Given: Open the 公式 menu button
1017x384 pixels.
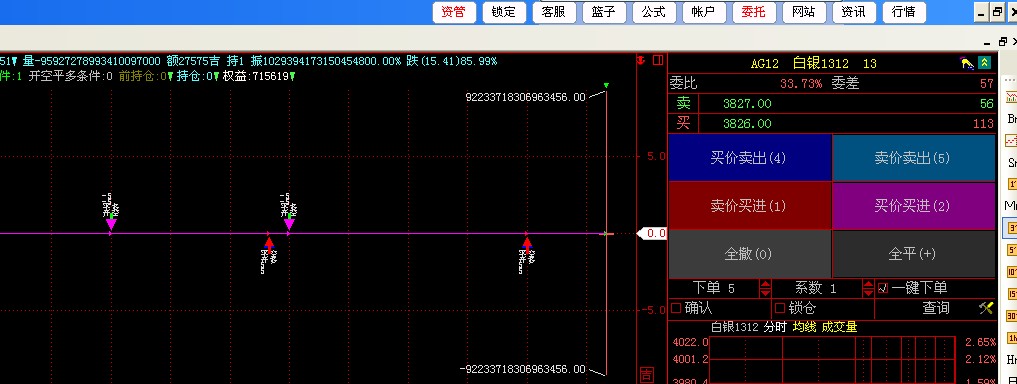Looking at the screenshot, I should point(654,12).
